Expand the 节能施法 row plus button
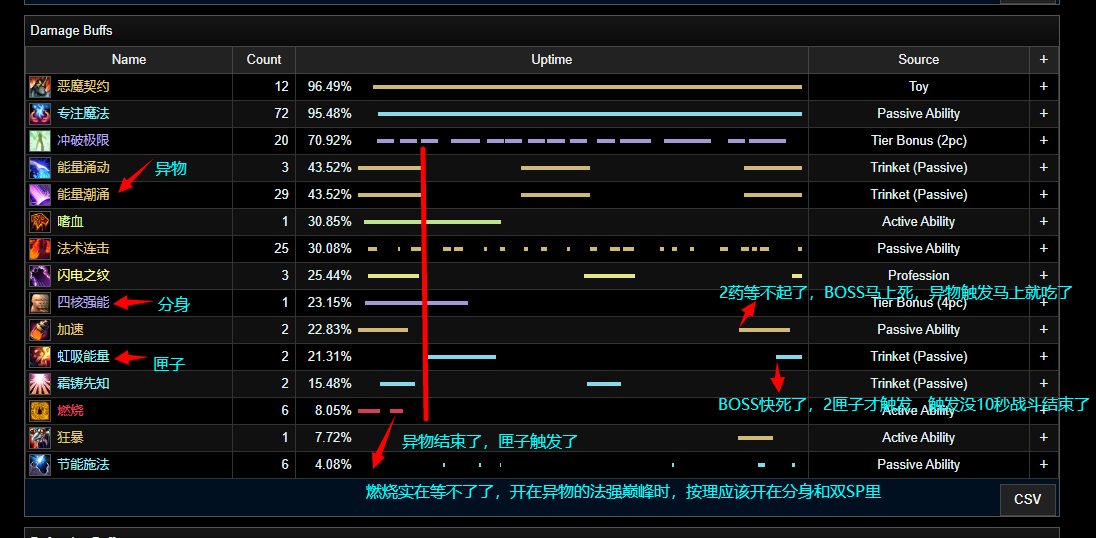1096x538 pixels. tap(1043, 465)
